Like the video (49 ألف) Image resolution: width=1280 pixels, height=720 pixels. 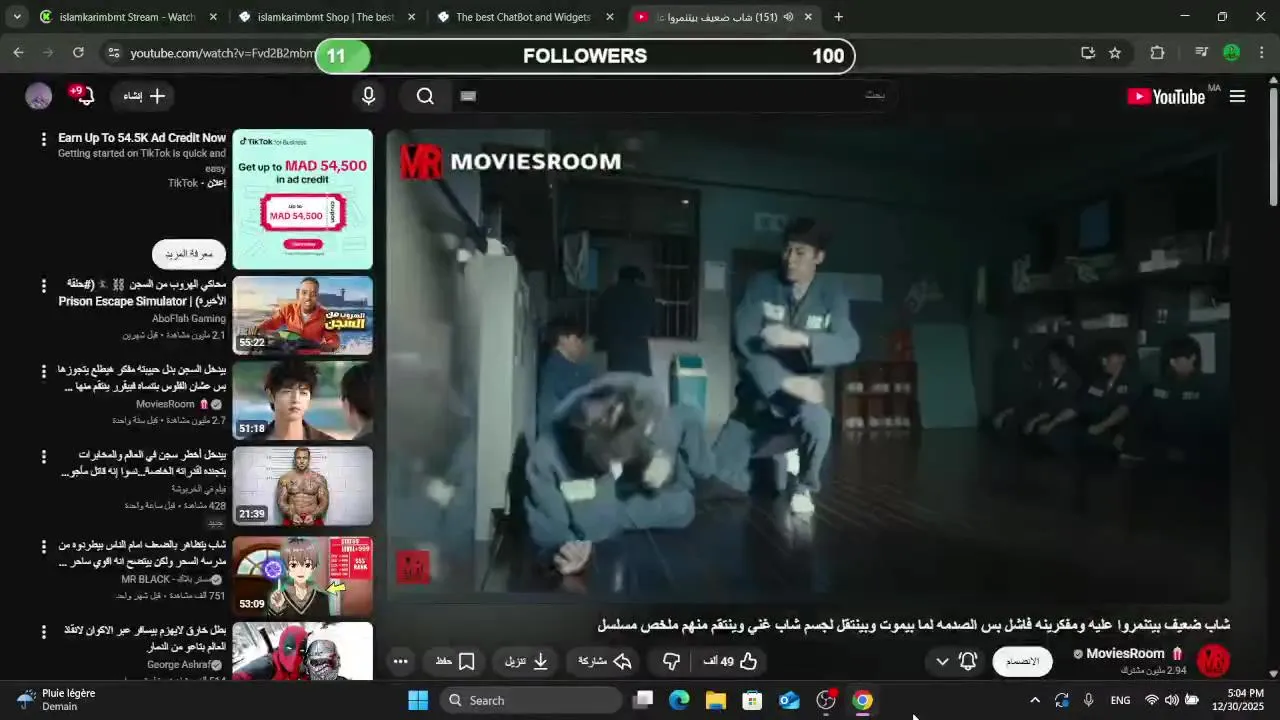(x=730, y=661)
